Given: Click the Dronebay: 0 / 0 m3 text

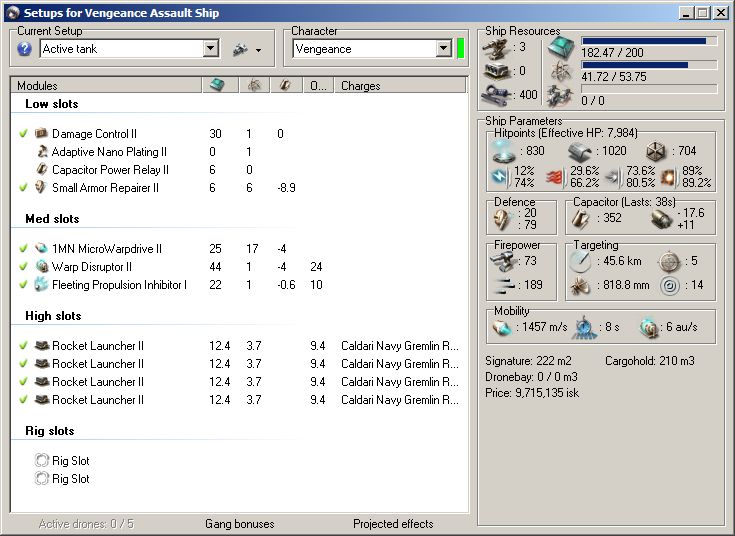Looking at the screenshot, I should pyautogui.click(x=532, y=377).
